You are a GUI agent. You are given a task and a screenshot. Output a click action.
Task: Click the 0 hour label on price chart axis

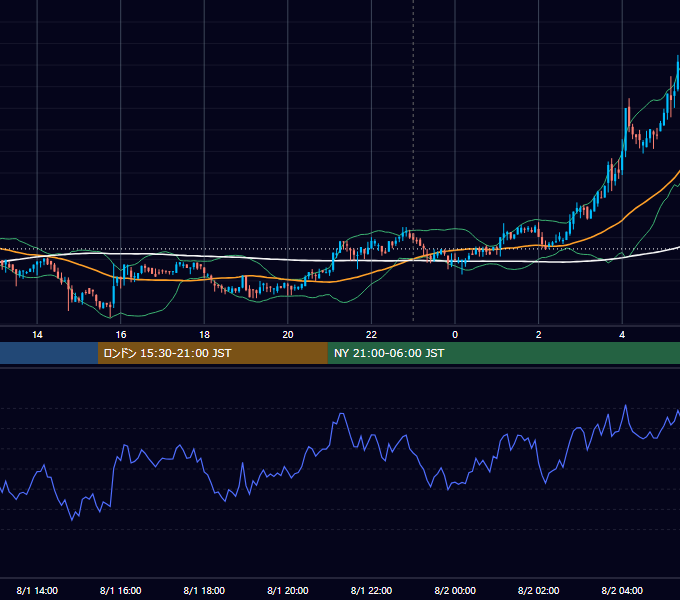[455, 335]
